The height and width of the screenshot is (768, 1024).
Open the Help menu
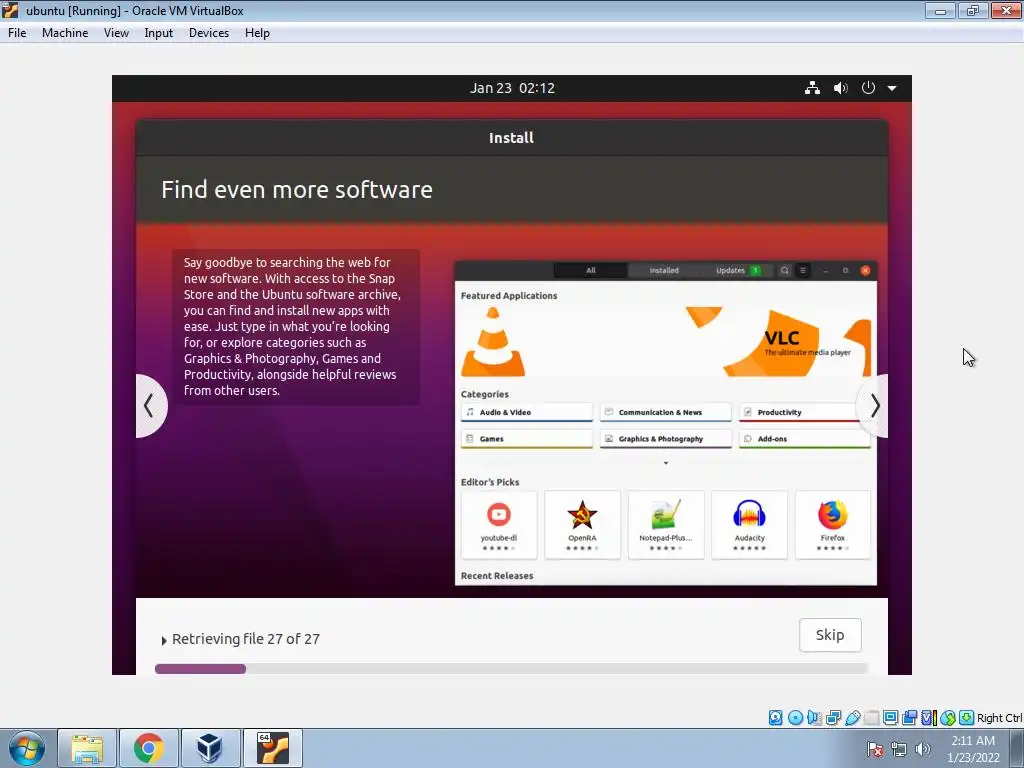[x=257, y=33]
